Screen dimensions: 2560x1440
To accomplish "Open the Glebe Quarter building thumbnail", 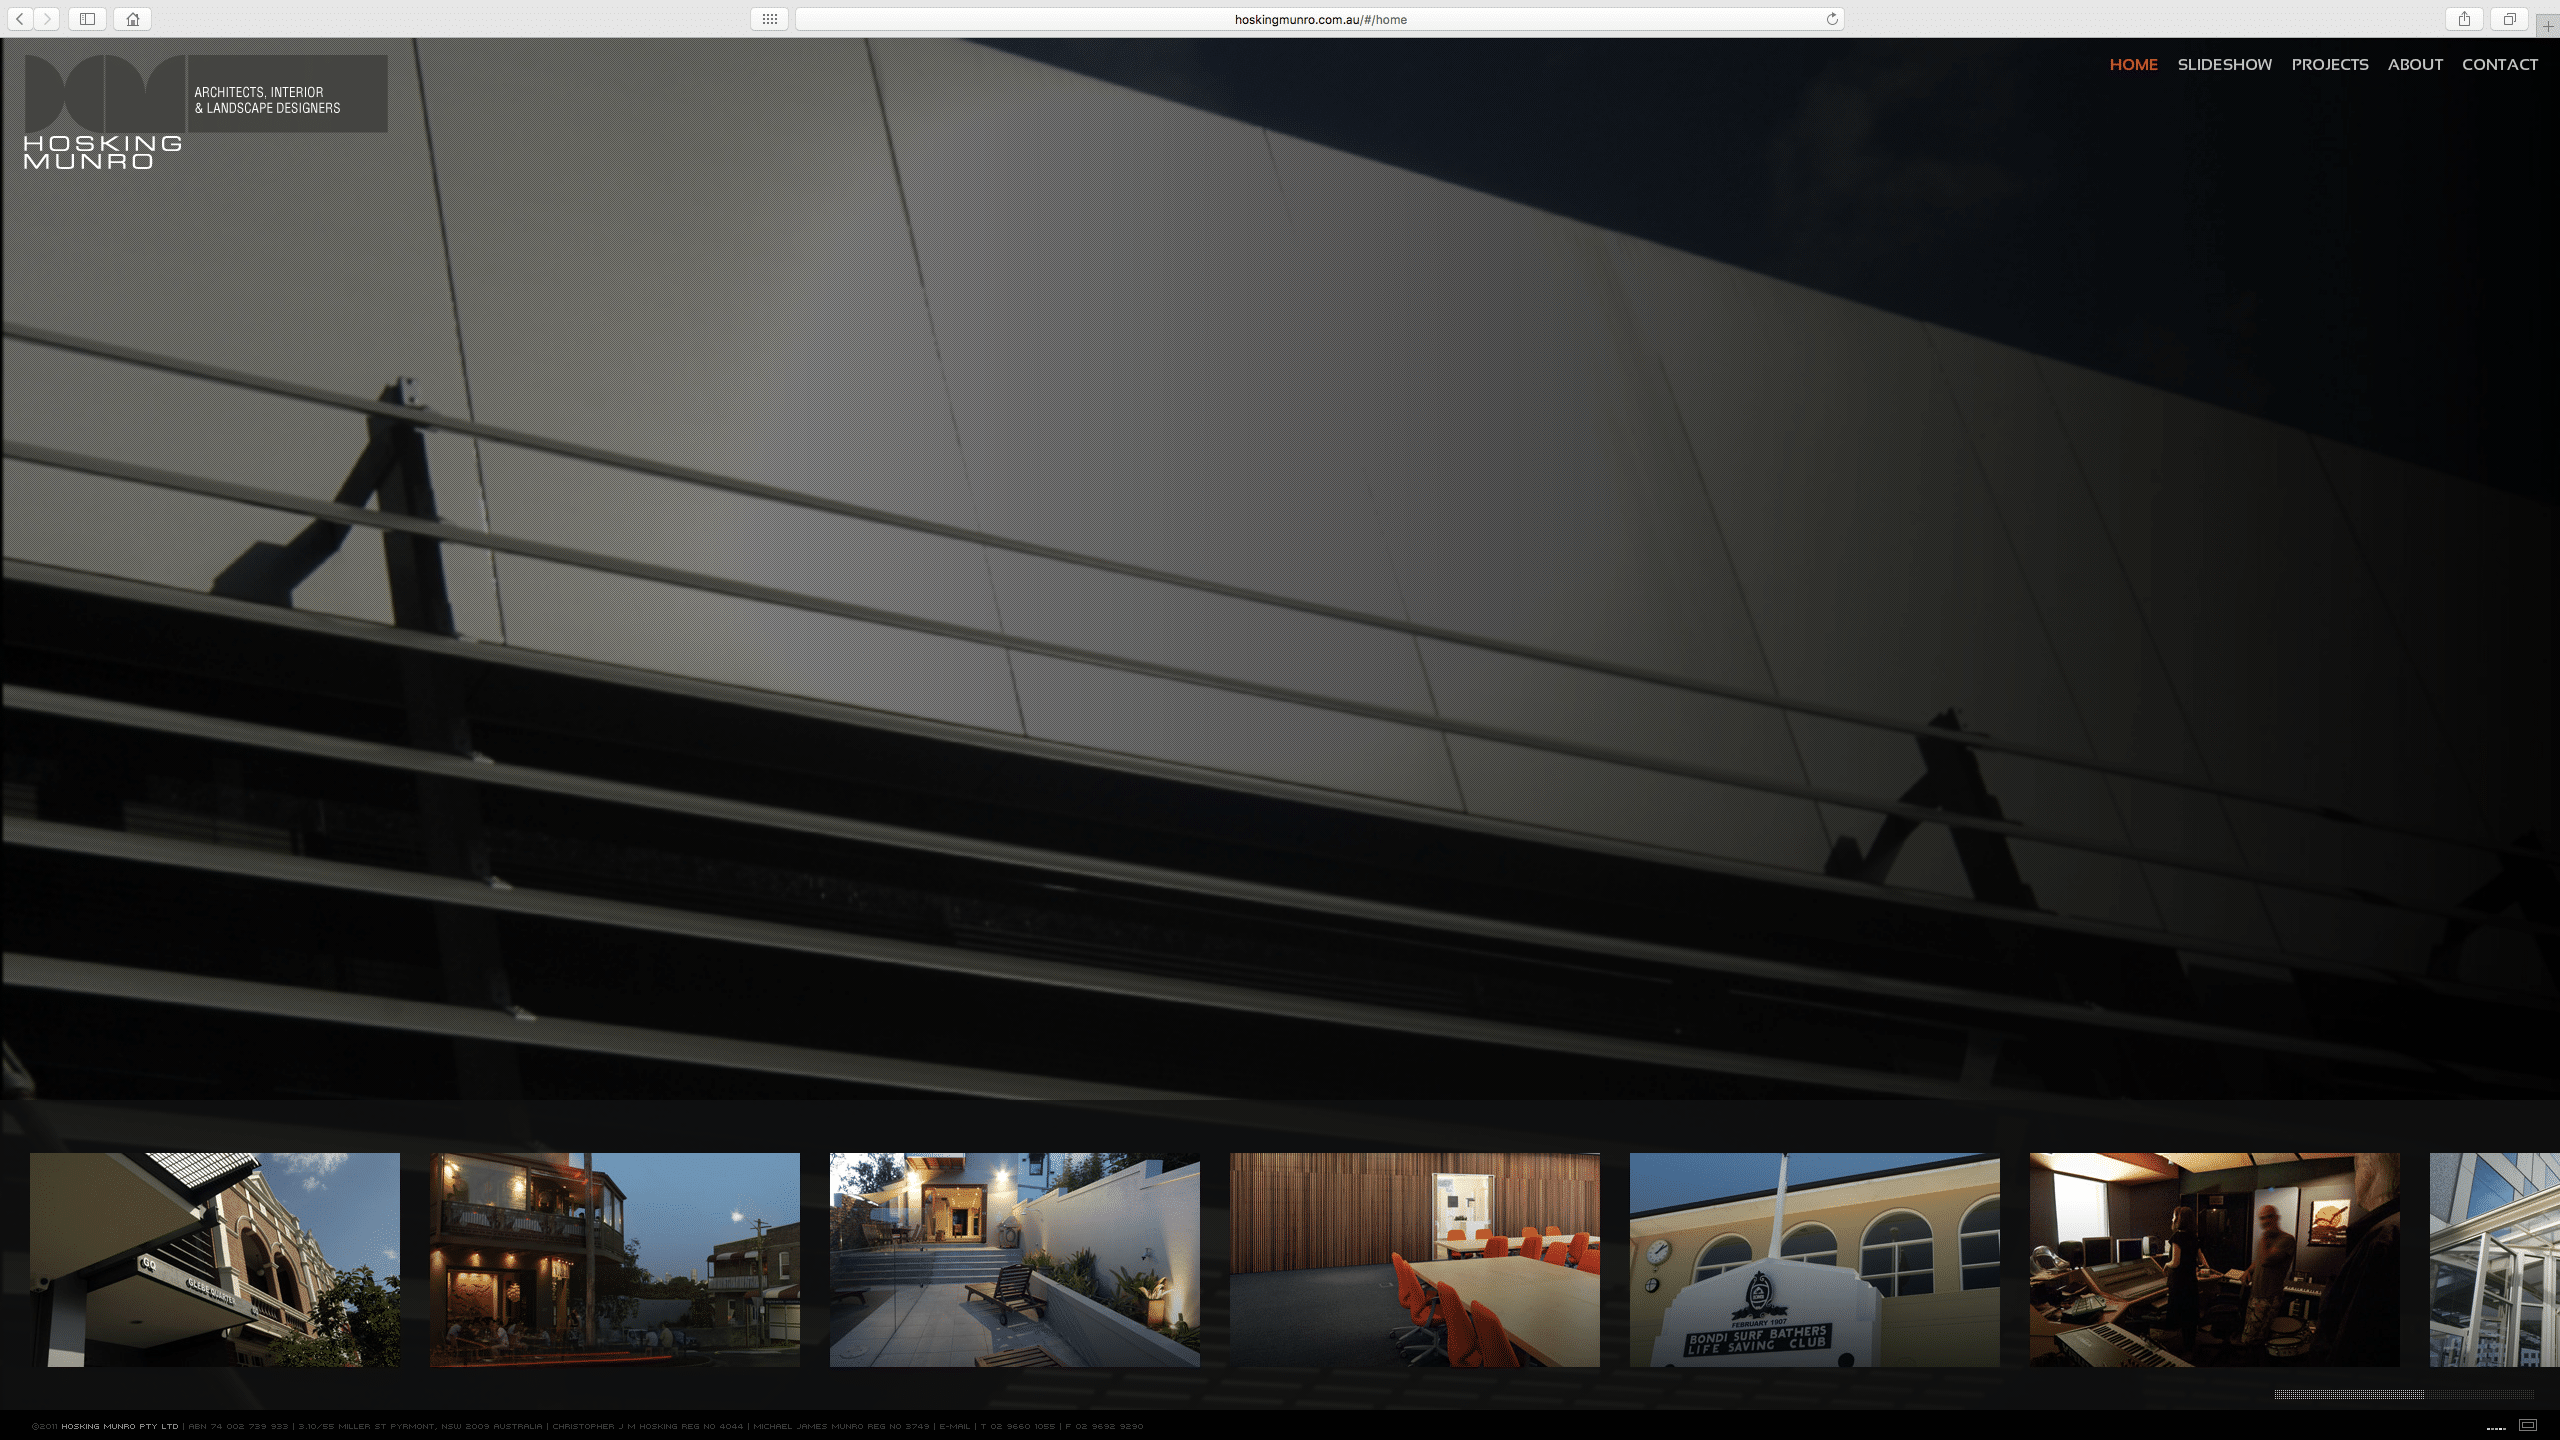I will (215, 1259).
